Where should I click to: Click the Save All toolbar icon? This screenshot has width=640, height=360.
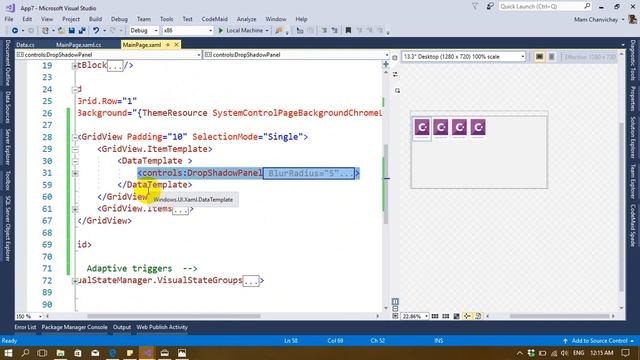click(82, 31)
